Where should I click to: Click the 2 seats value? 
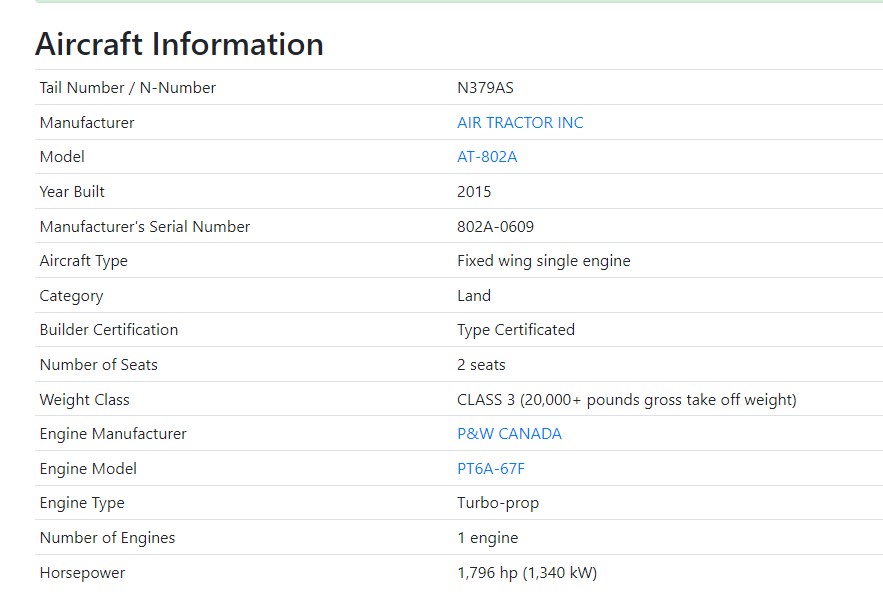[481, 365]
